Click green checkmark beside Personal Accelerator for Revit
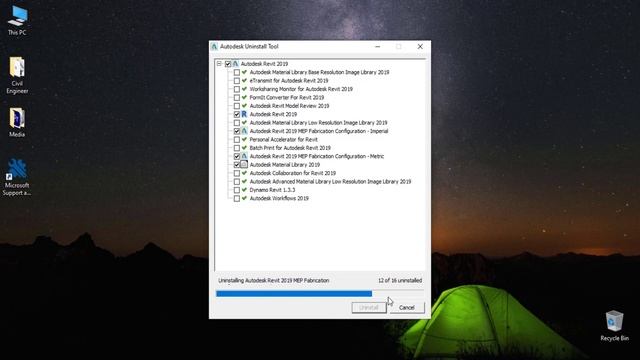Image resolution: width=640 pixels, height=360 pixels. coord(244,139)
